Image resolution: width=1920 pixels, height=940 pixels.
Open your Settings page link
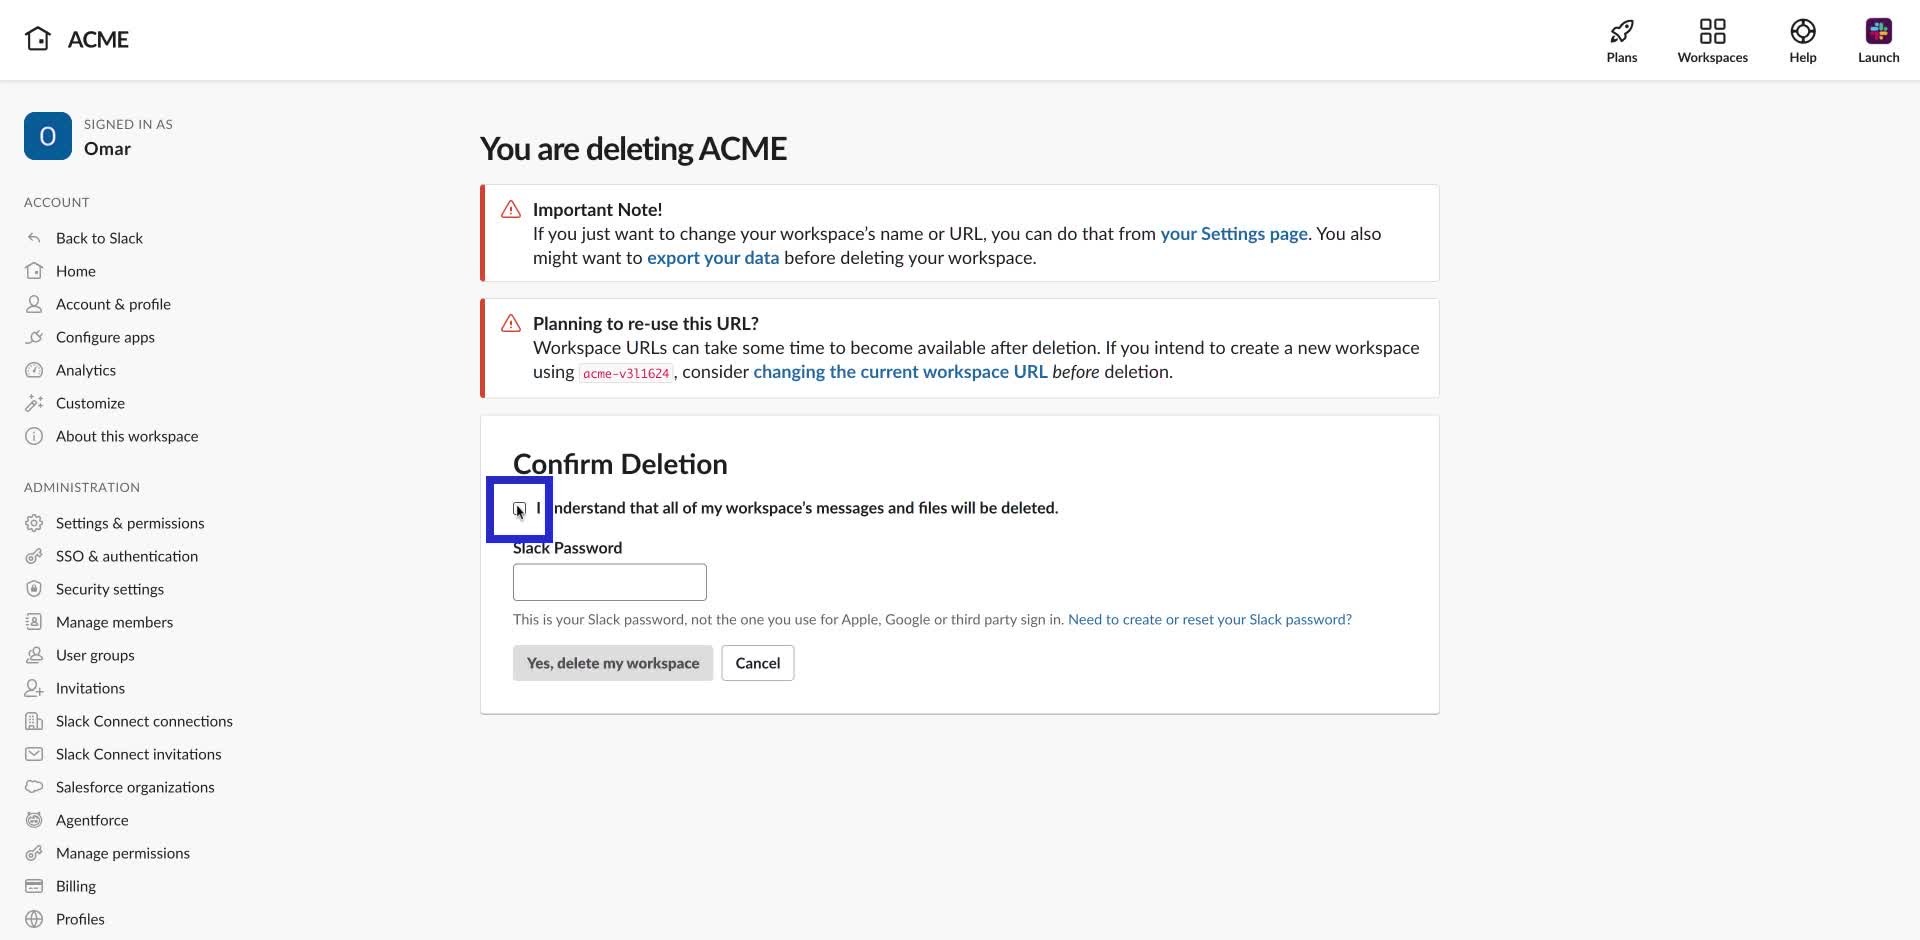coord(1233,233)
